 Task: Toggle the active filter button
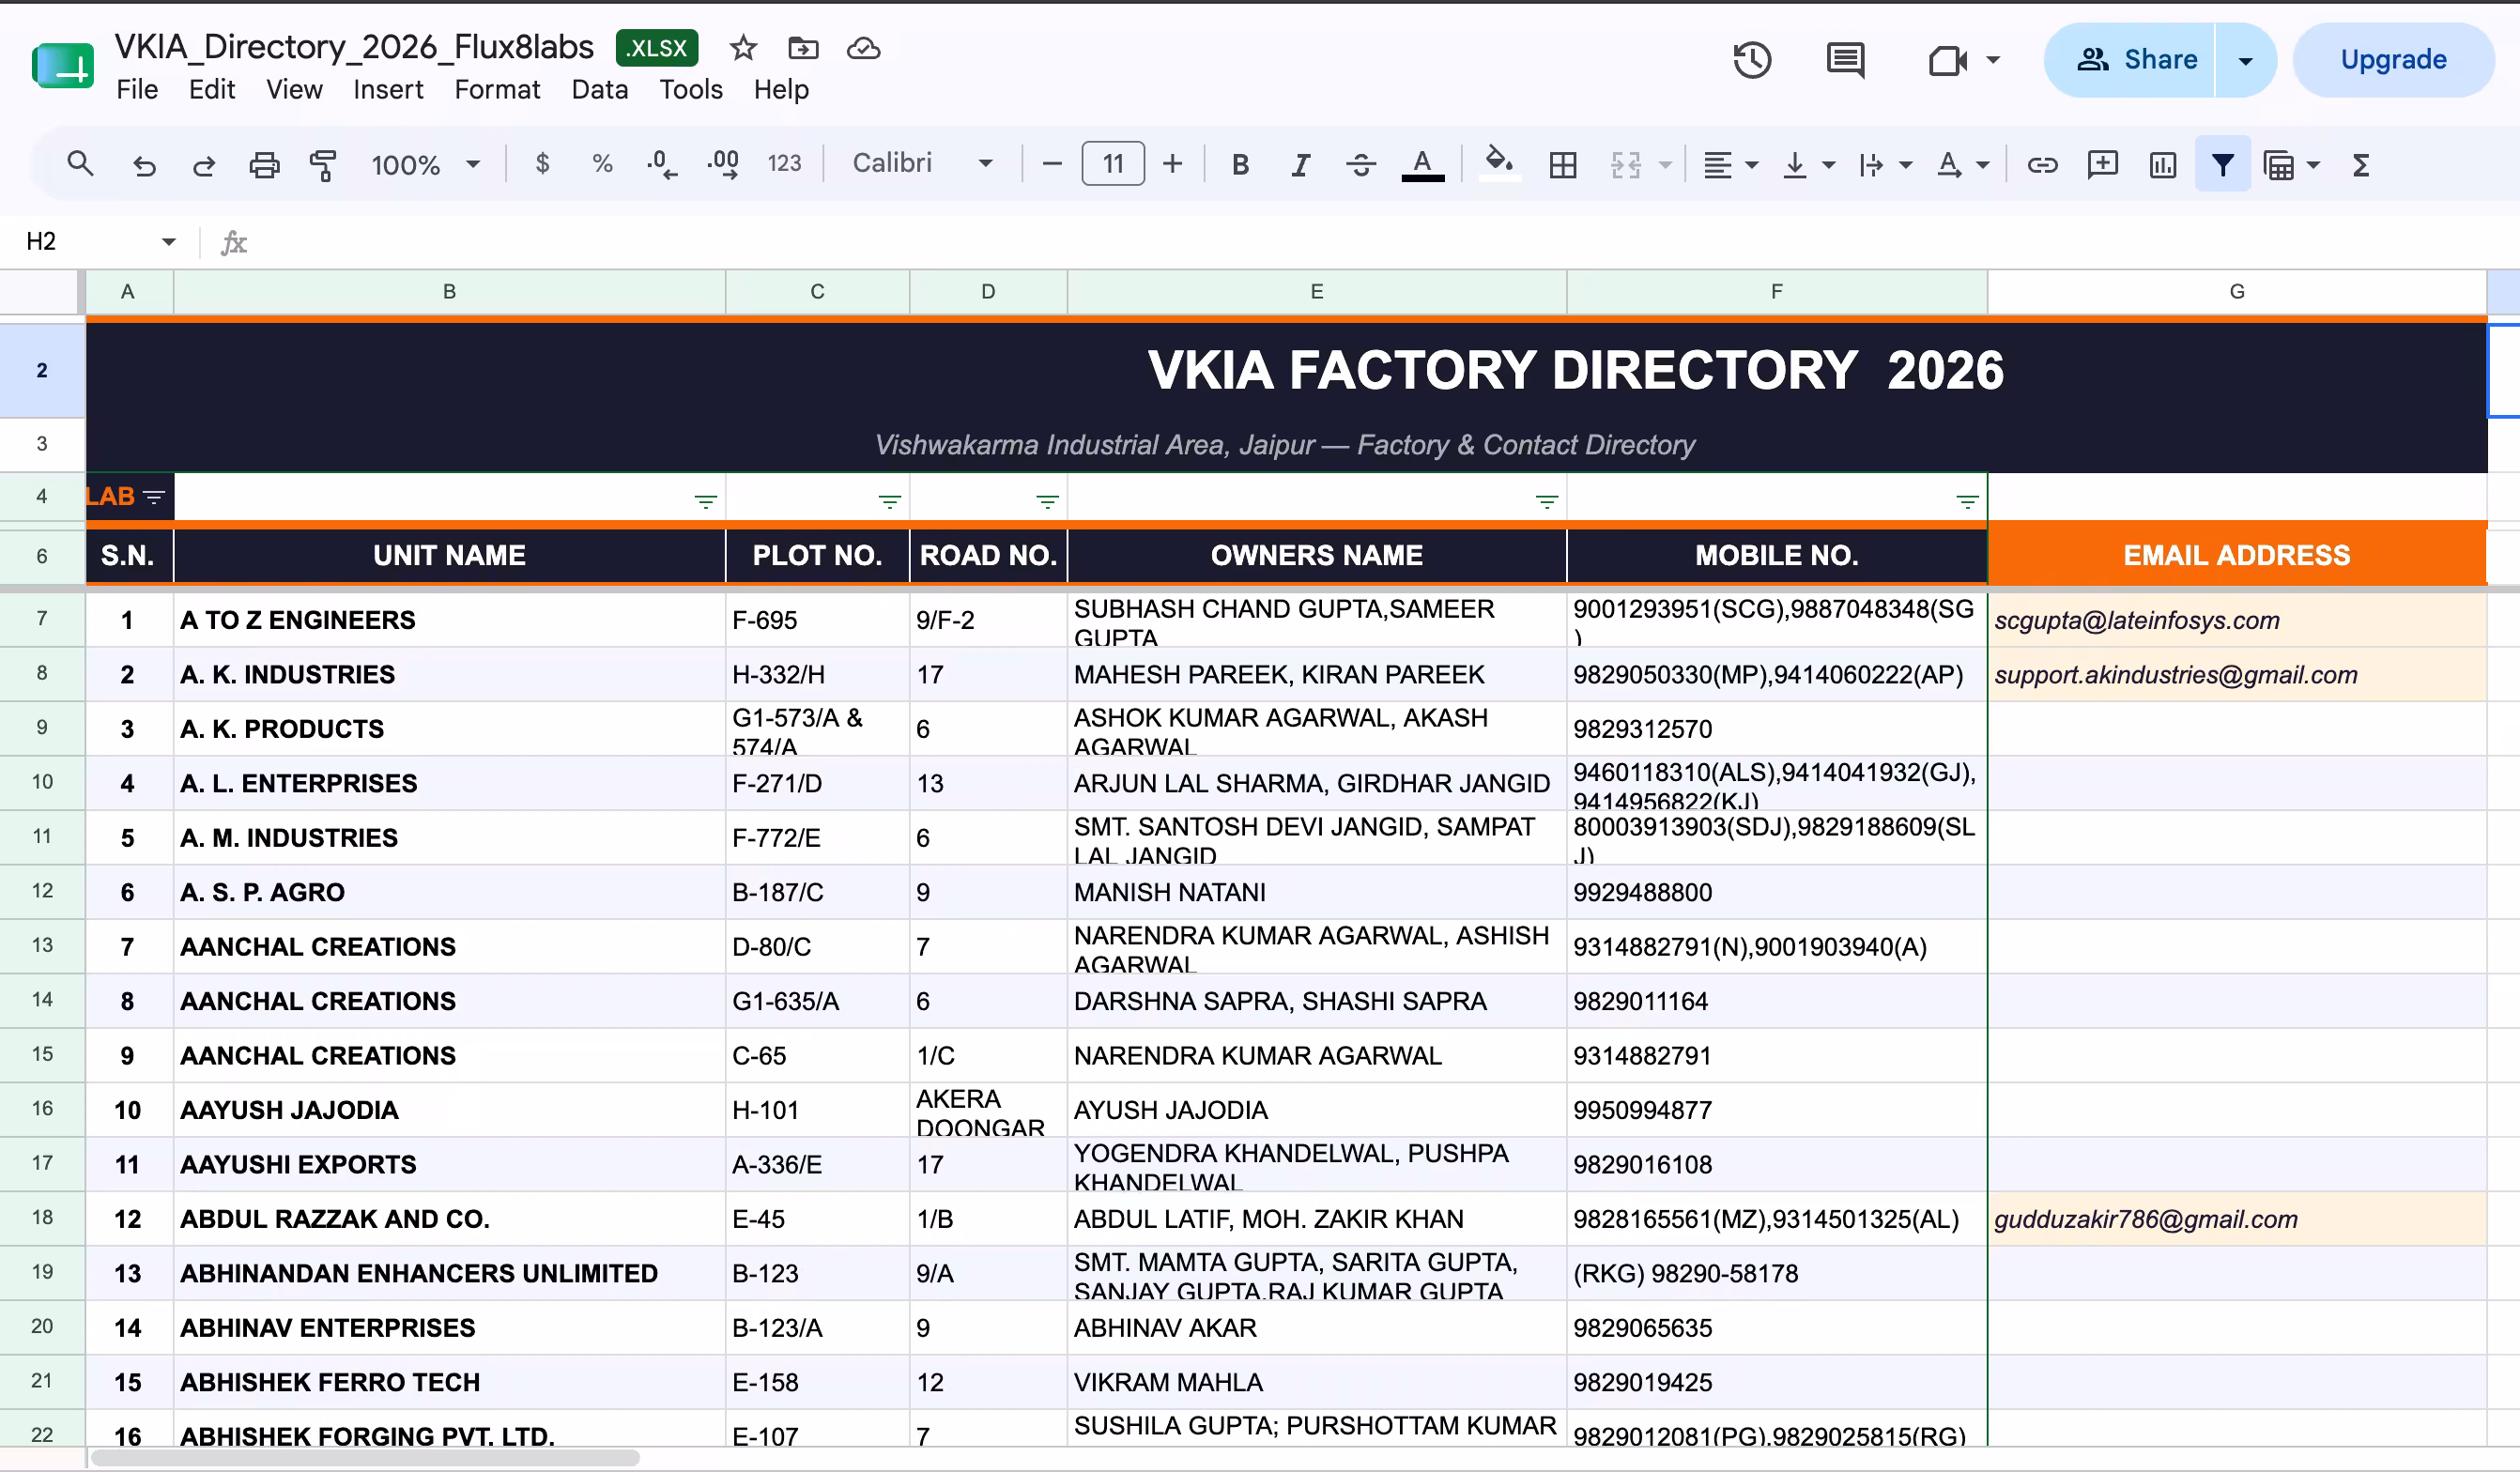pyautogui.click(x=2222, y=164)
